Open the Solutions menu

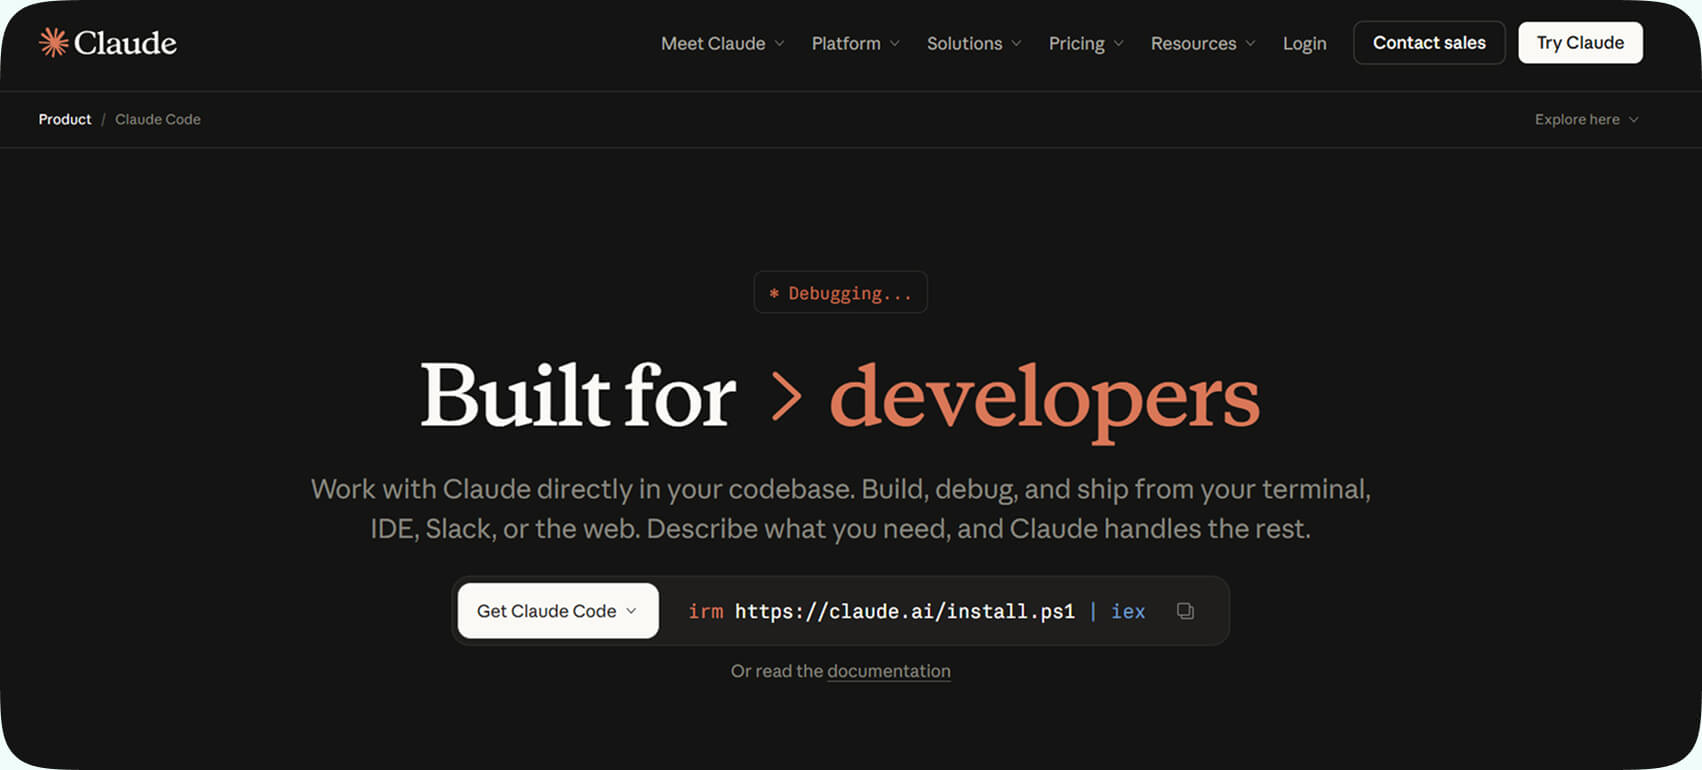pos(974,43)
